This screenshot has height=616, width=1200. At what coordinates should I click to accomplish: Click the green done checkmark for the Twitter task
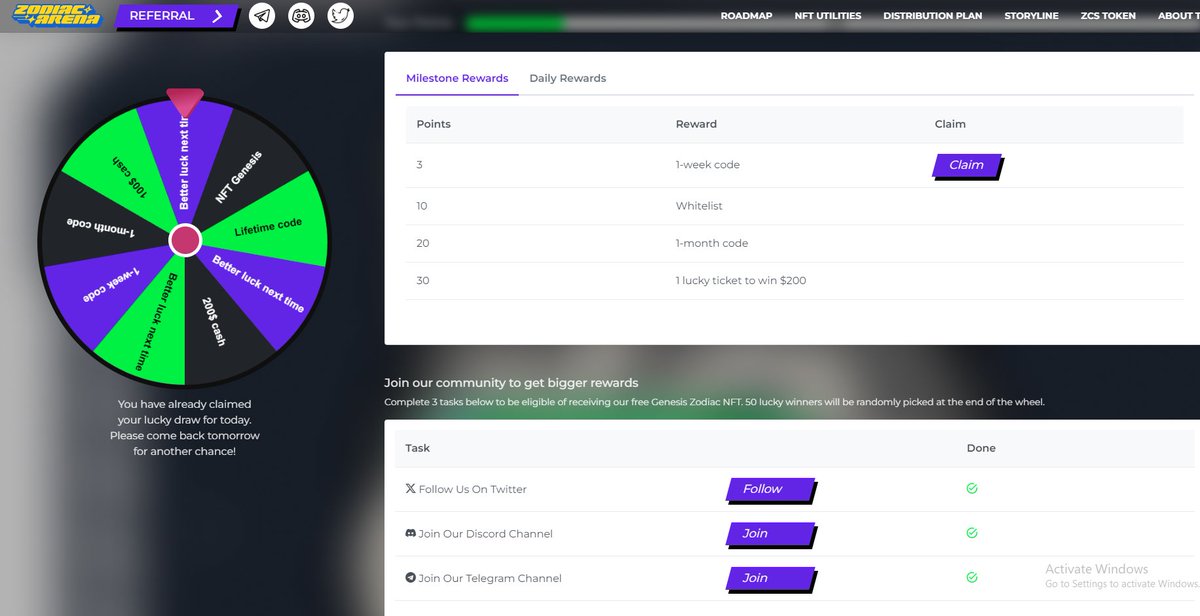pyautogui.click(x=970, y=489)
